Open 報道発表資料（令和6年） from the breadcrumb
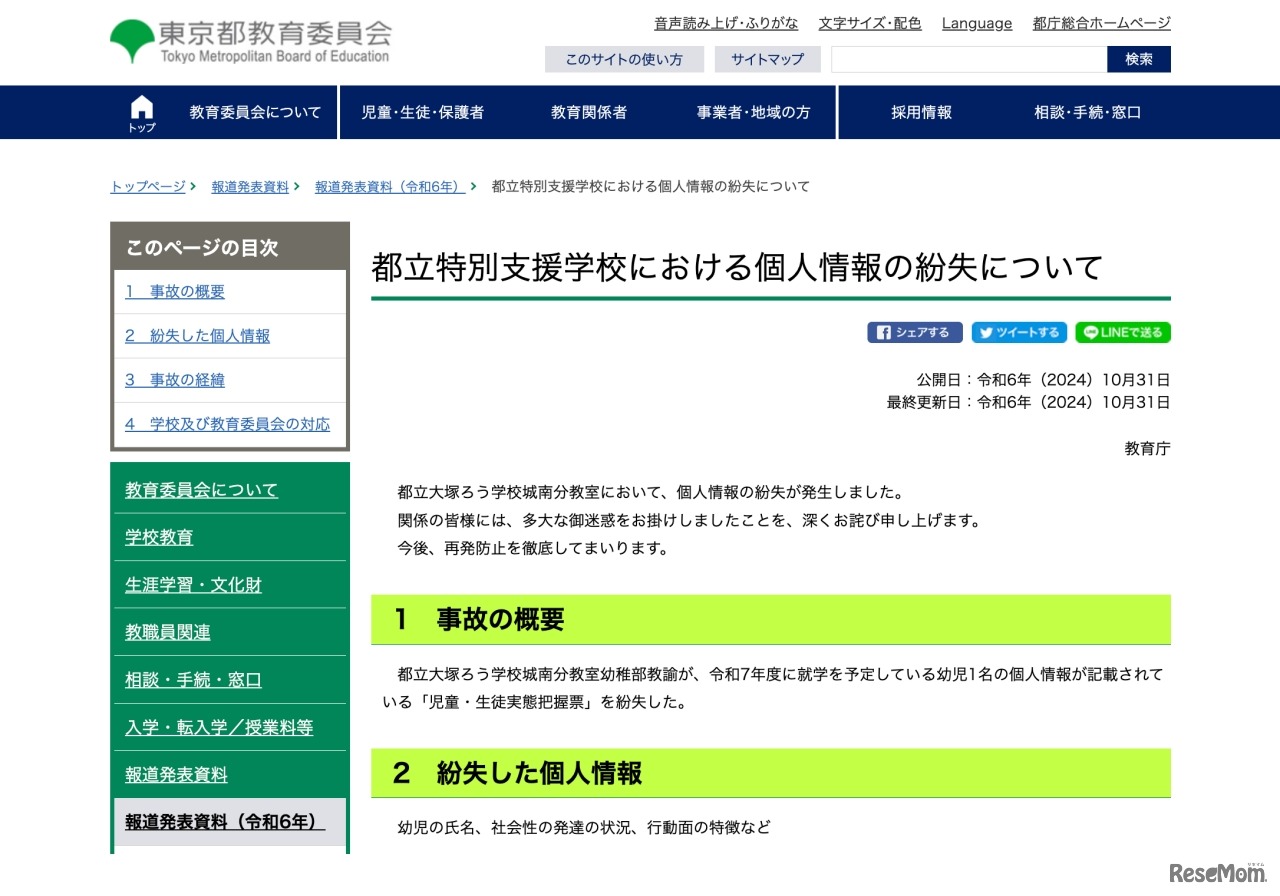The image size is (1280, 896). 387,186
